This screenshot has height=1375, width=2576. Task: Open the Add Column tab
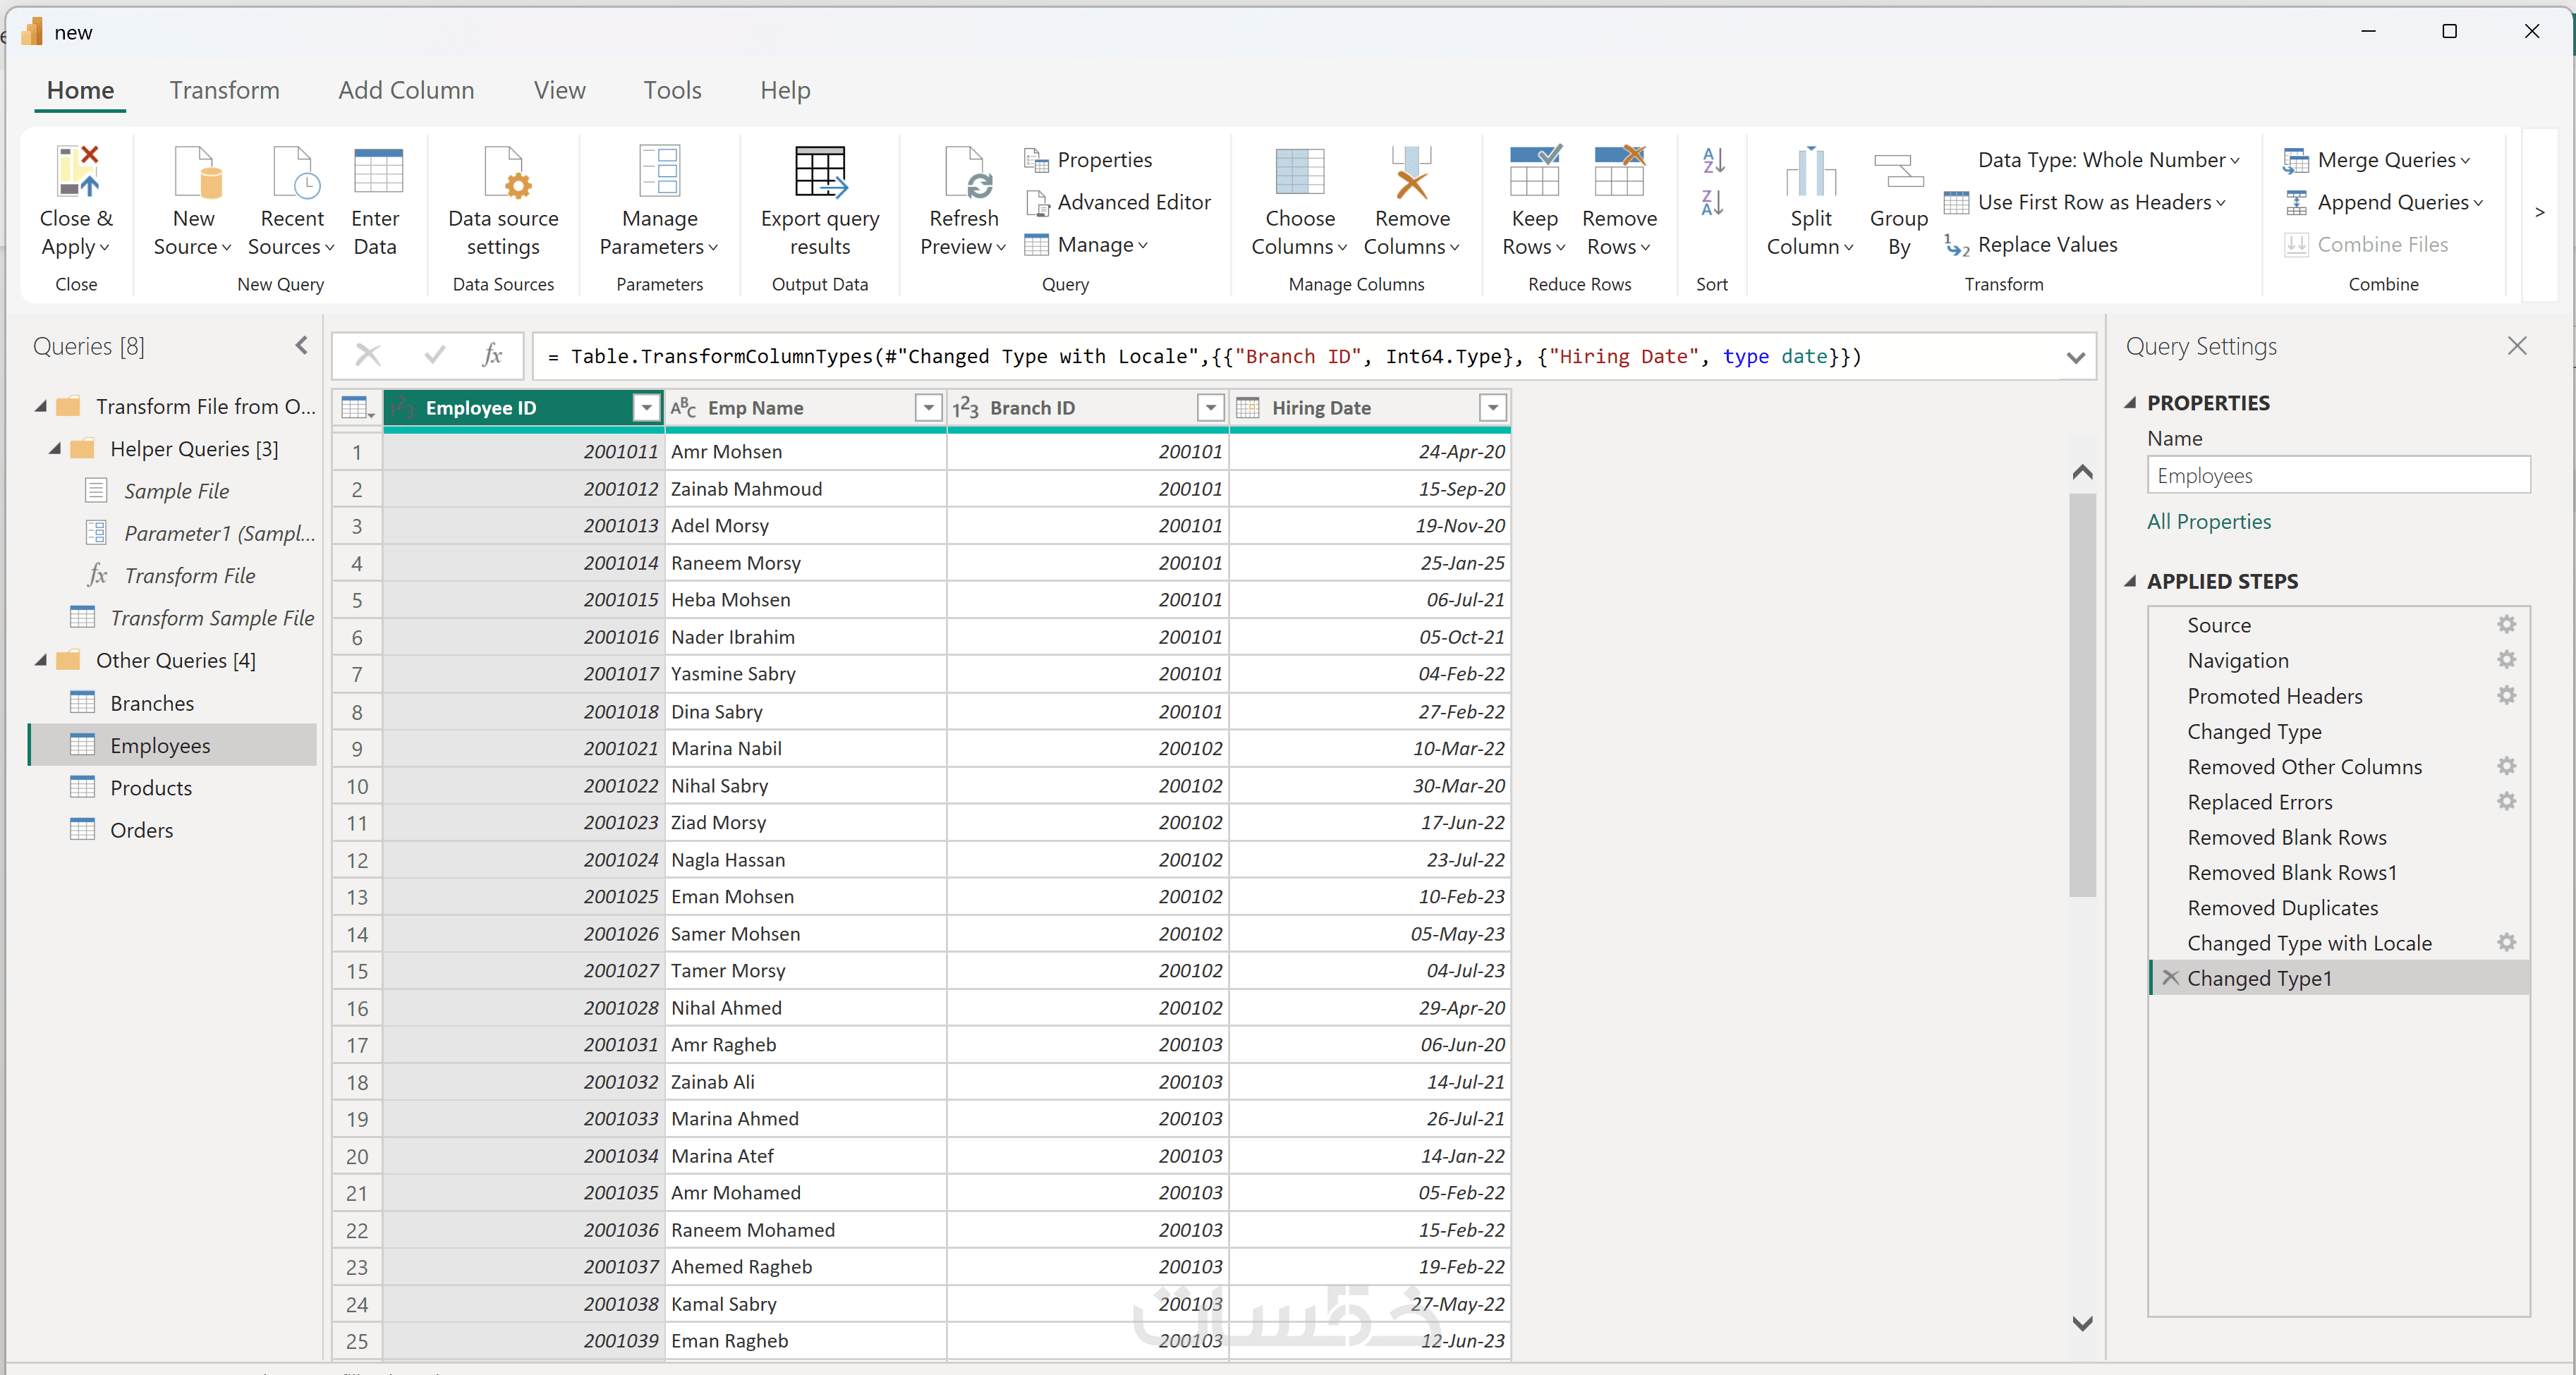tap(406, 90)
